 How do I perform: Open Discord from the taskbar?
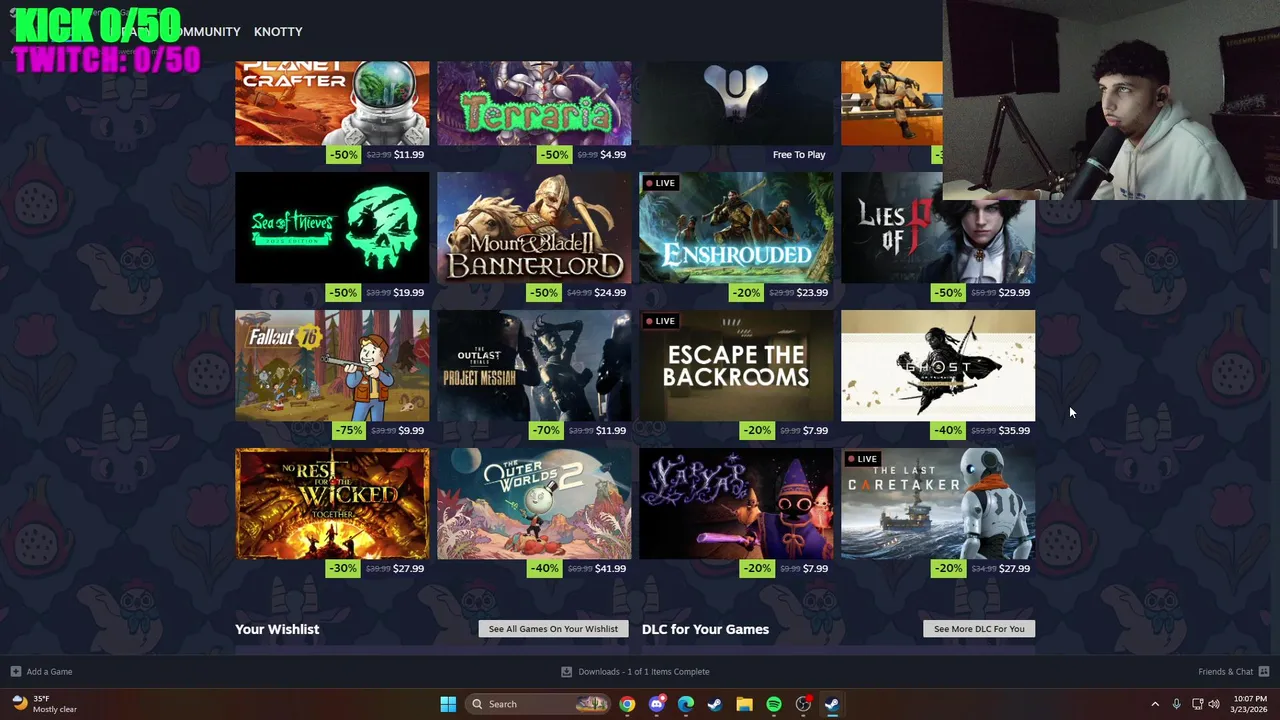(x=657, y=704)
